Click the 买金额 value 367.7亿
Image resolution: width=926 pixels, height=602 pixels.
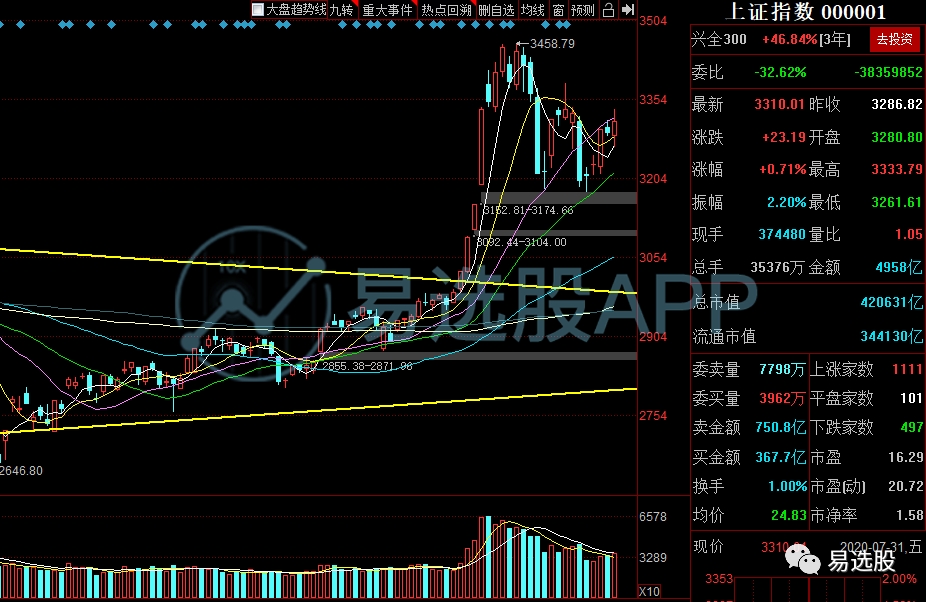click(780, 457)
